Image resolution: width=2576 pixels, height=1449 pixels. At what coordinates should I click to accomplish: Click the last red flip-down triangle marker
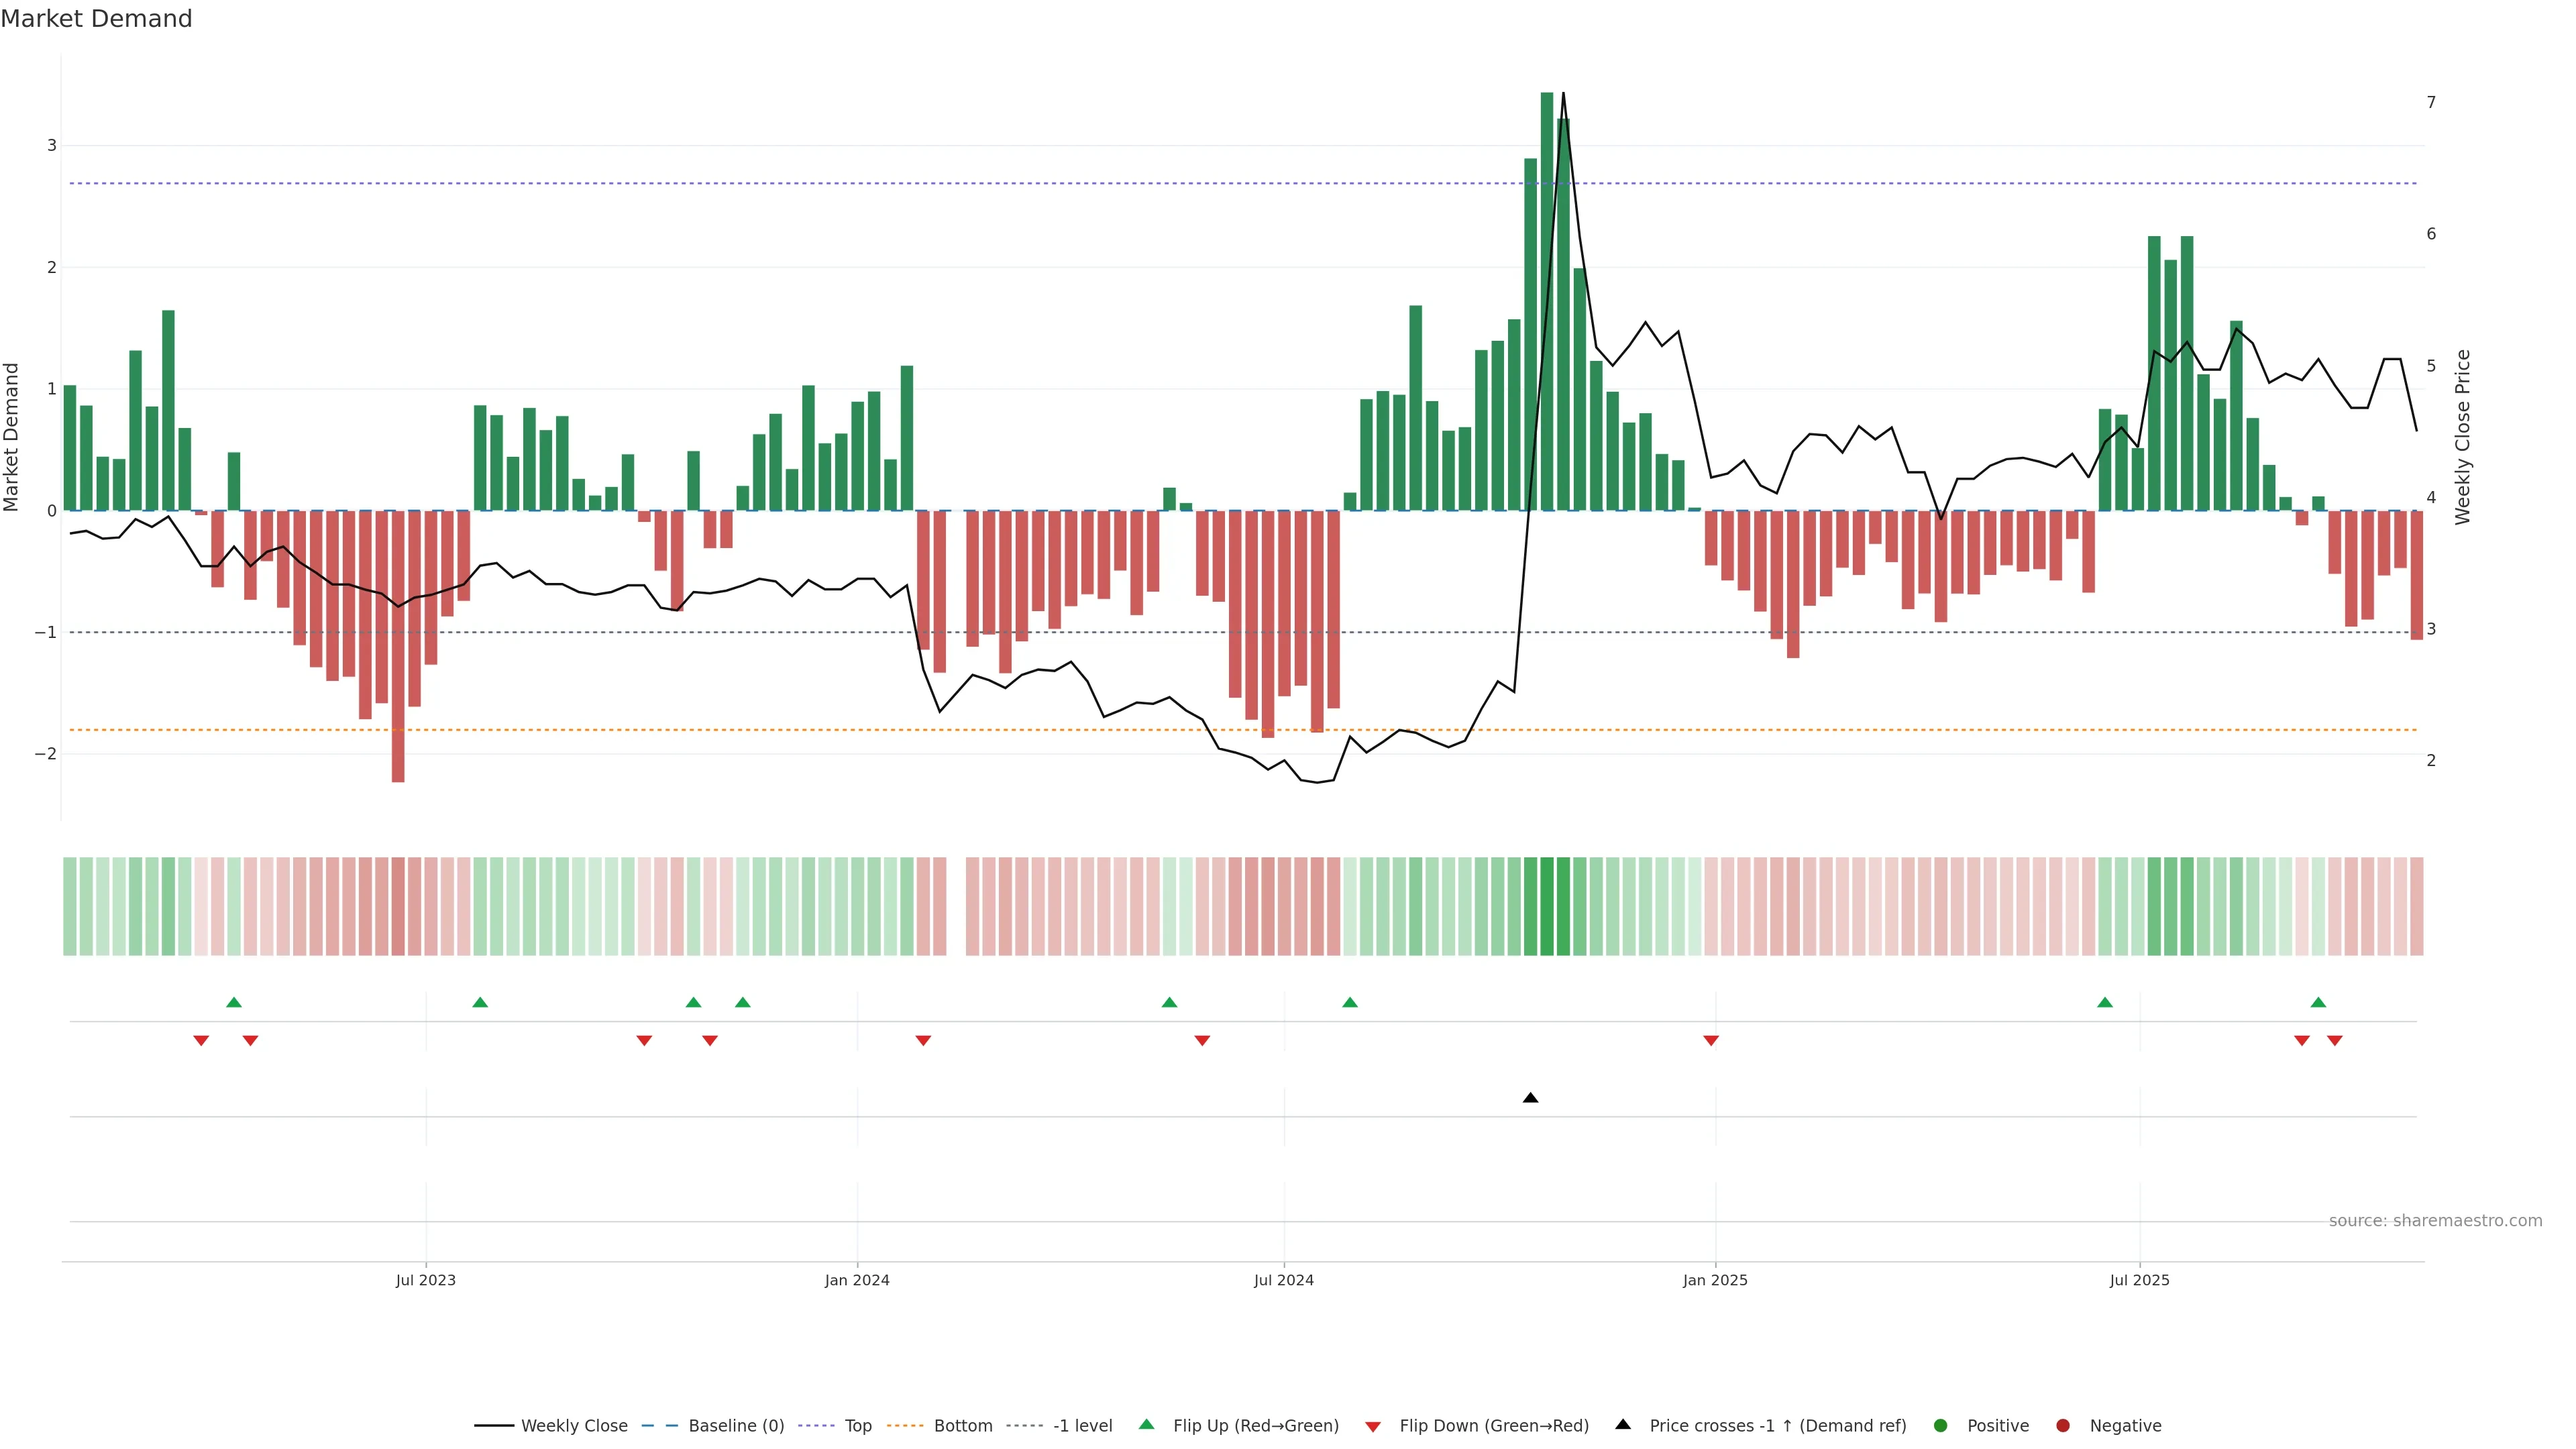pos(2335,1041)
